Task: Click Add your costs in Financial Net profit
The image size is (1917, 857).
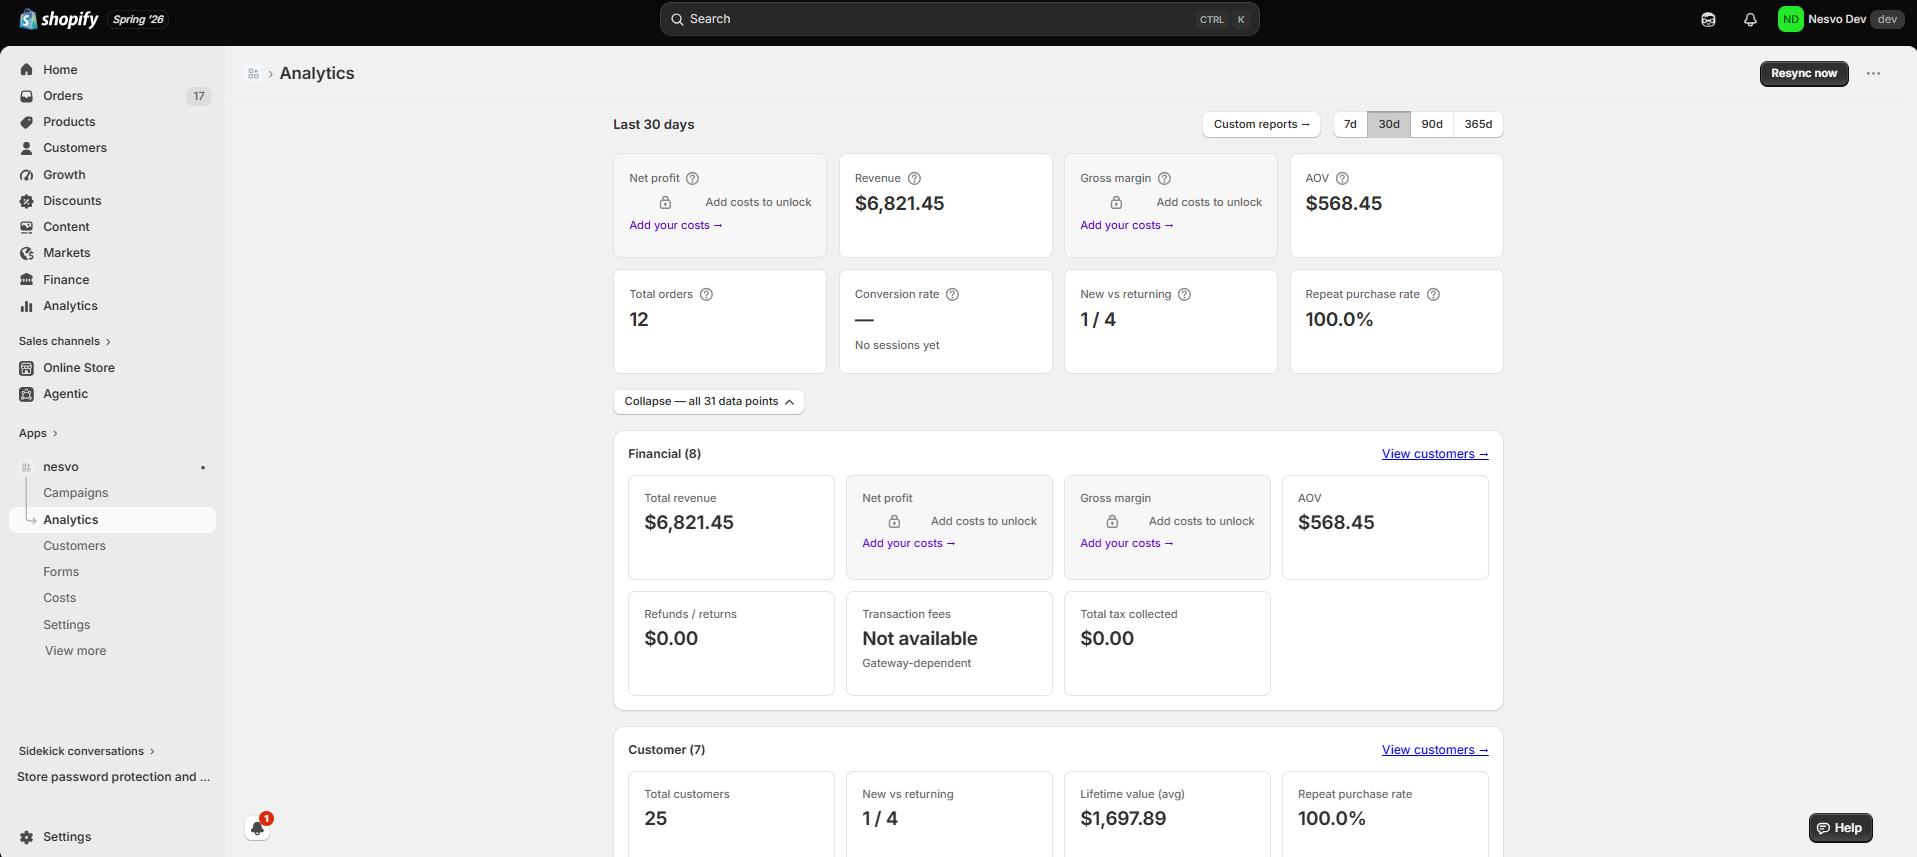Action: (x=909, y=543)
